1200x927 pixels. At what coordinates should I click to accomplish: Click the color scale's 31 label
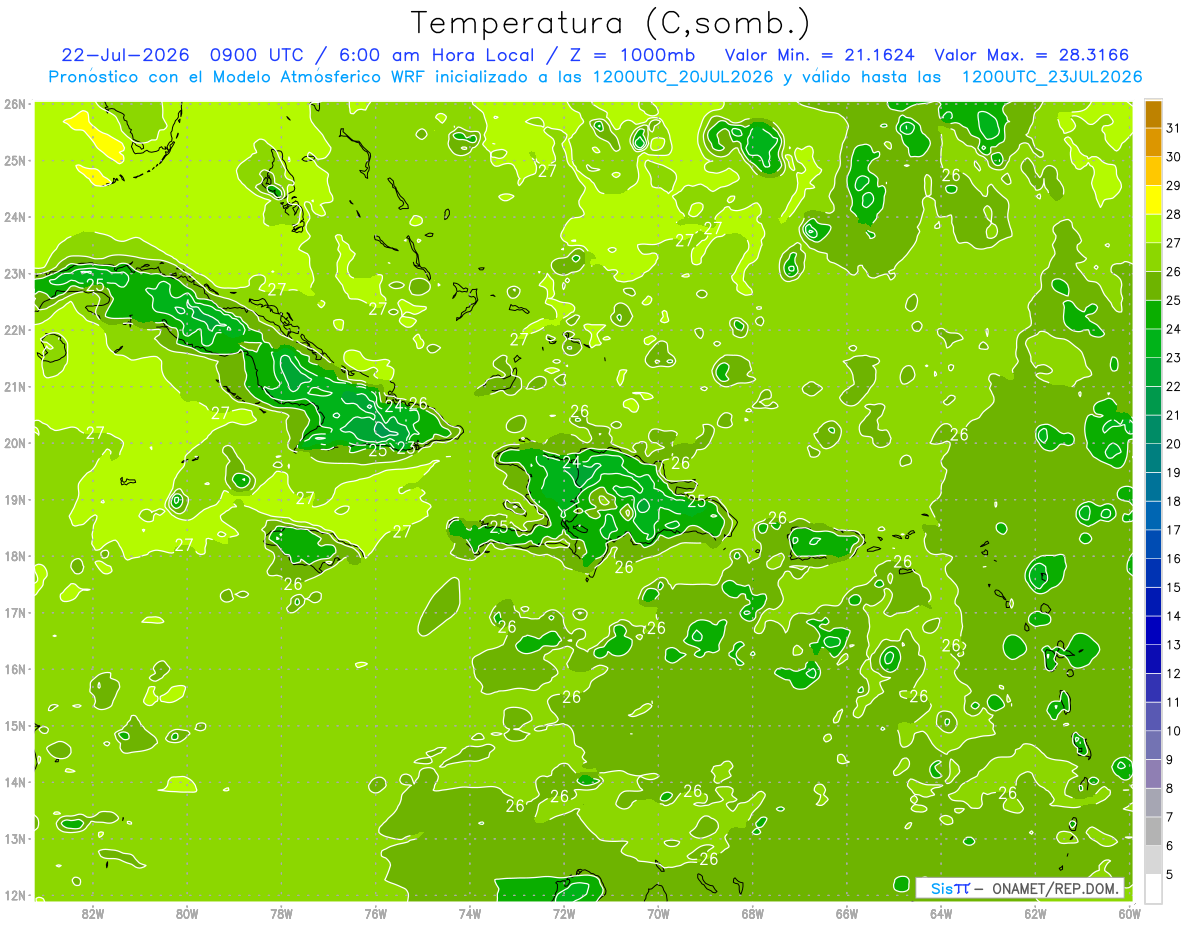[1174, 128]
